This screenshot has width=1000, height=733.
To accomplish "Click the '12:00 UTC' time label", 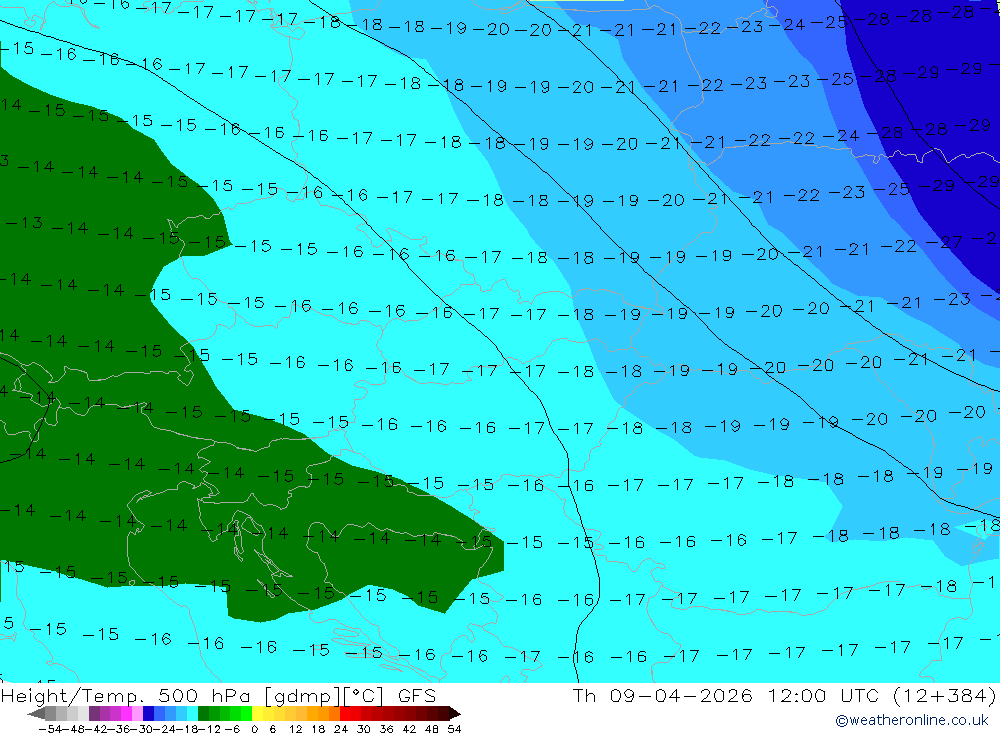I will click(x=823, y=695).
